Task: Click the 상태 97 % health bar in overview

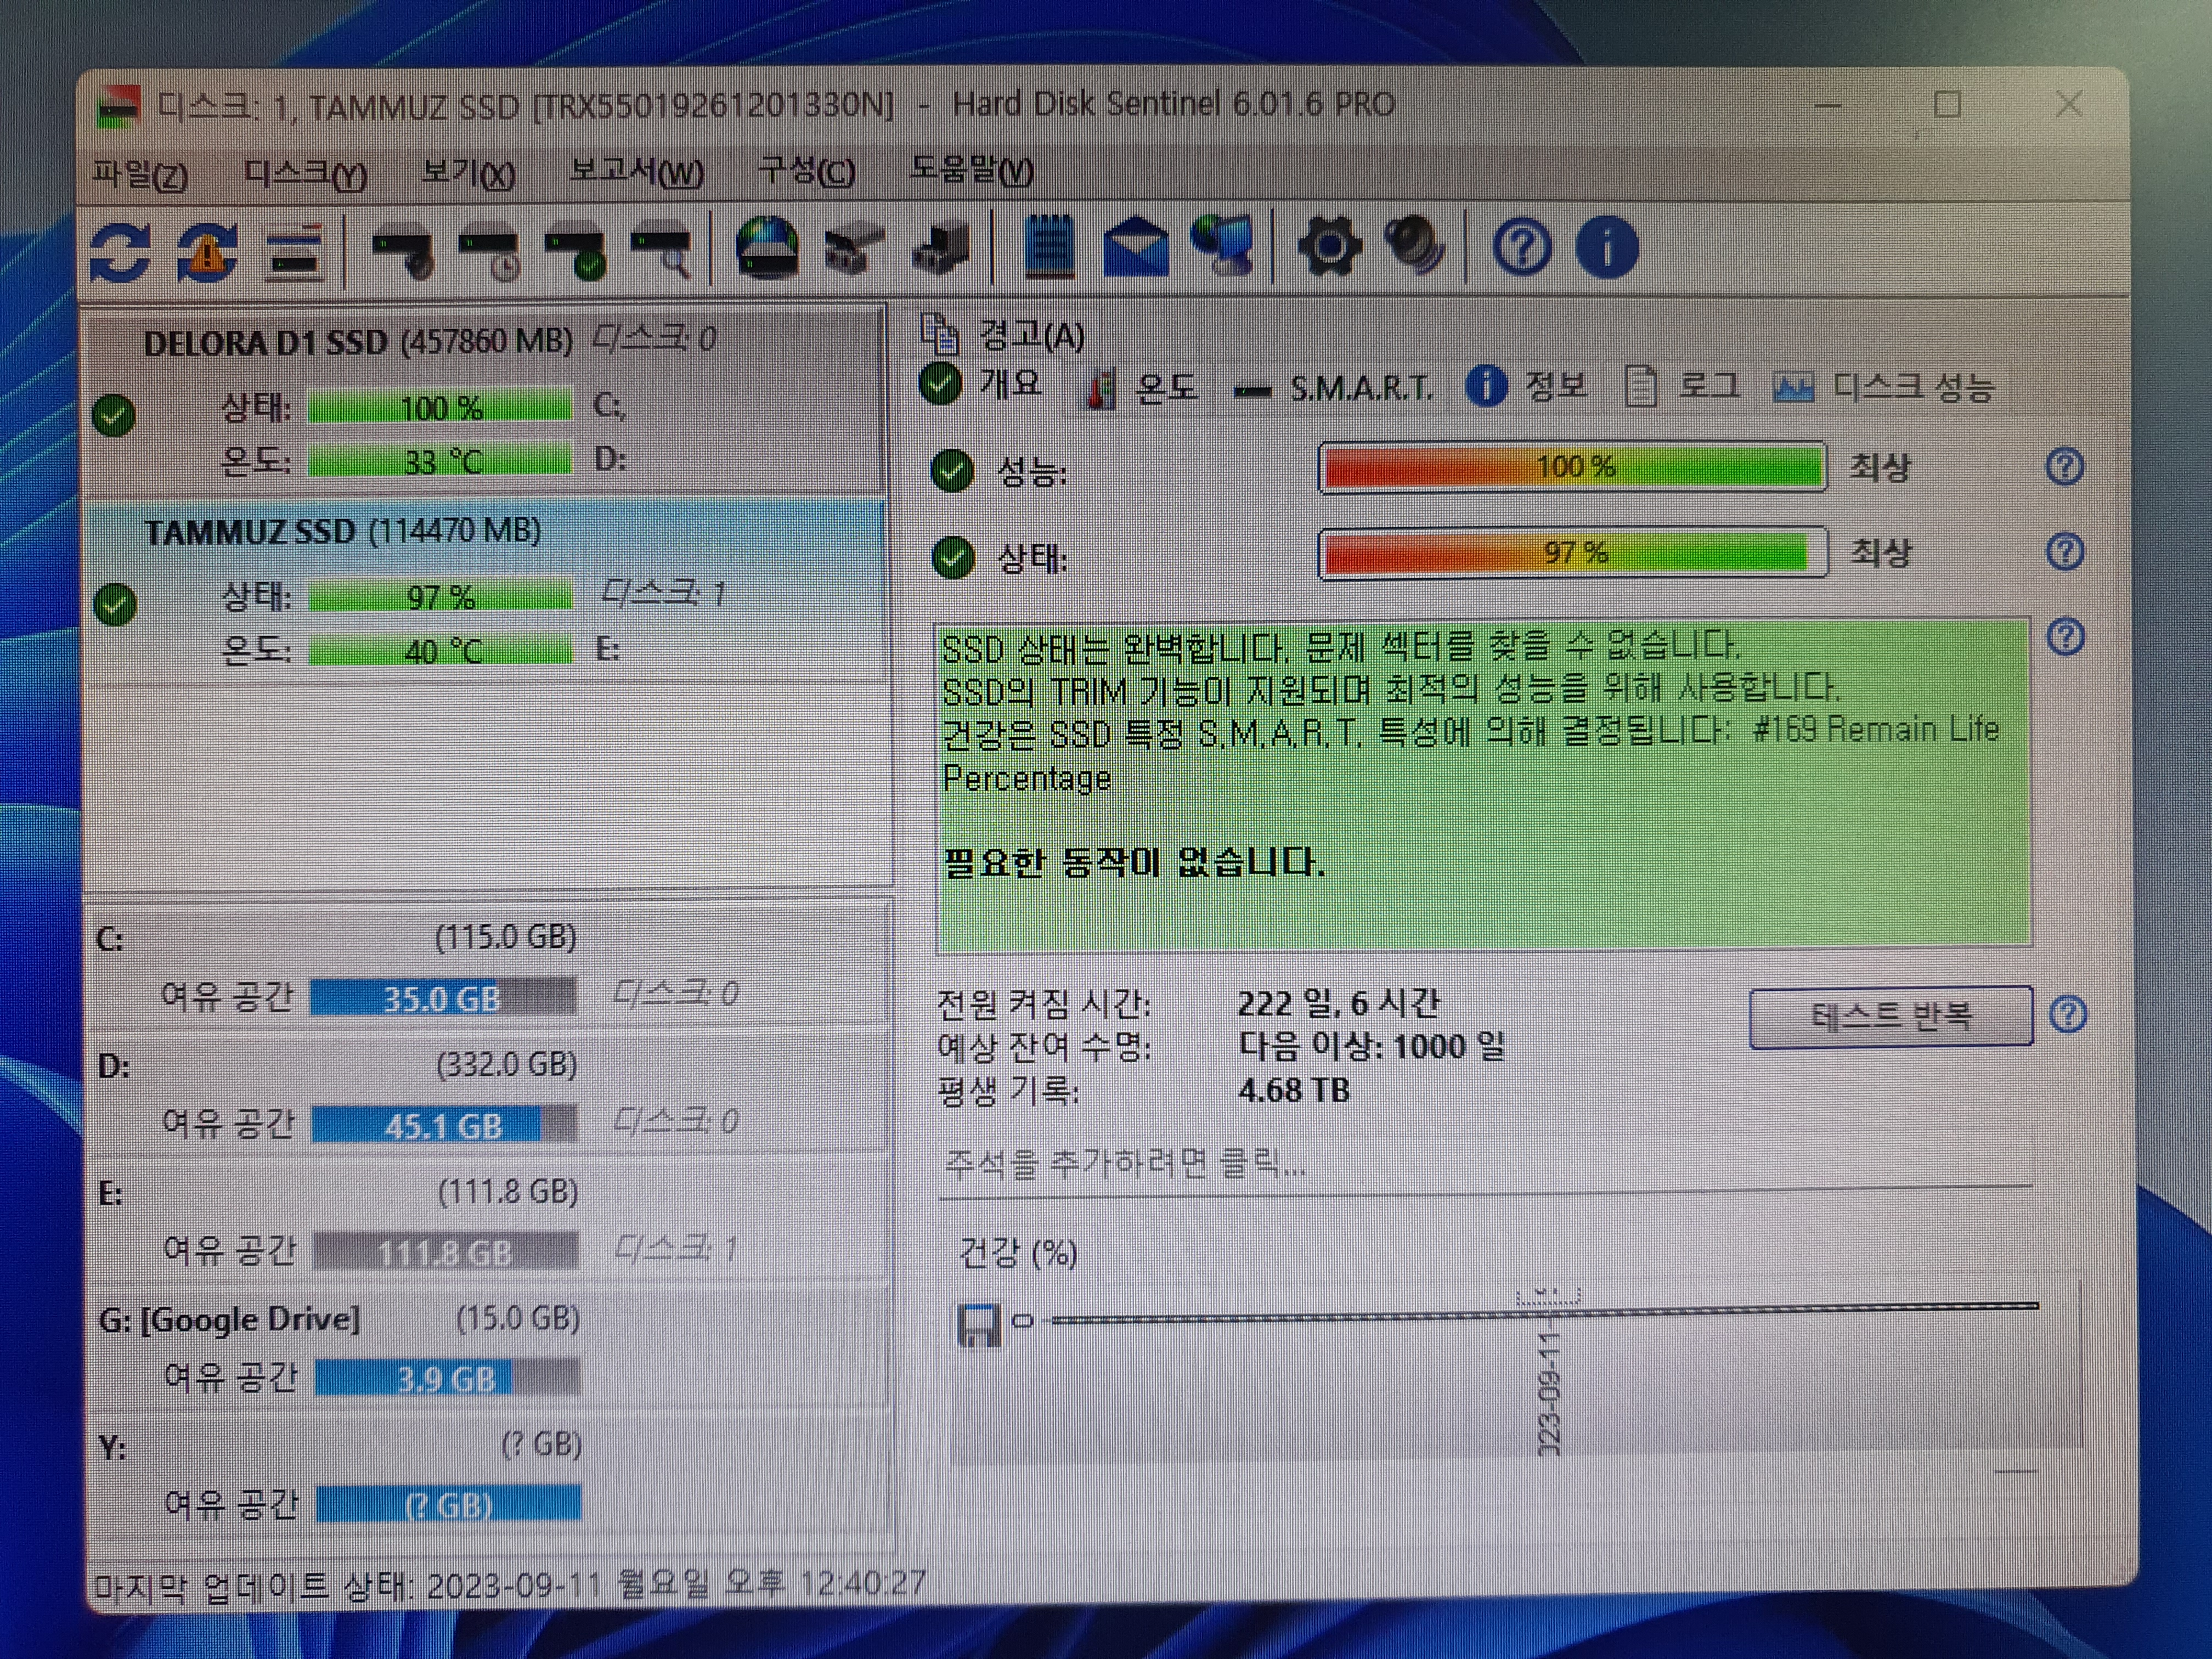Action: coord(1574,553)
